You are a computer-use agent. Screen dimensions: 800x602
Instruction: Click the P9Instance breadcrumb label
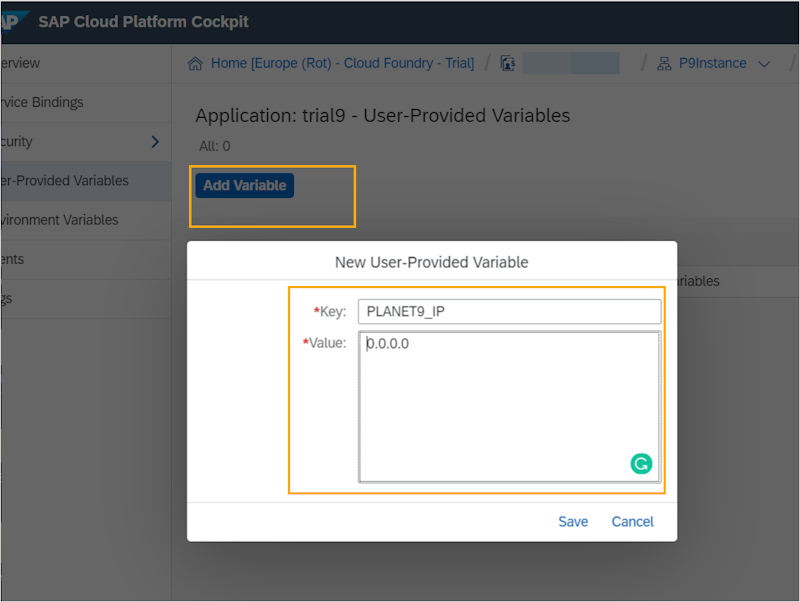(713, 63)
